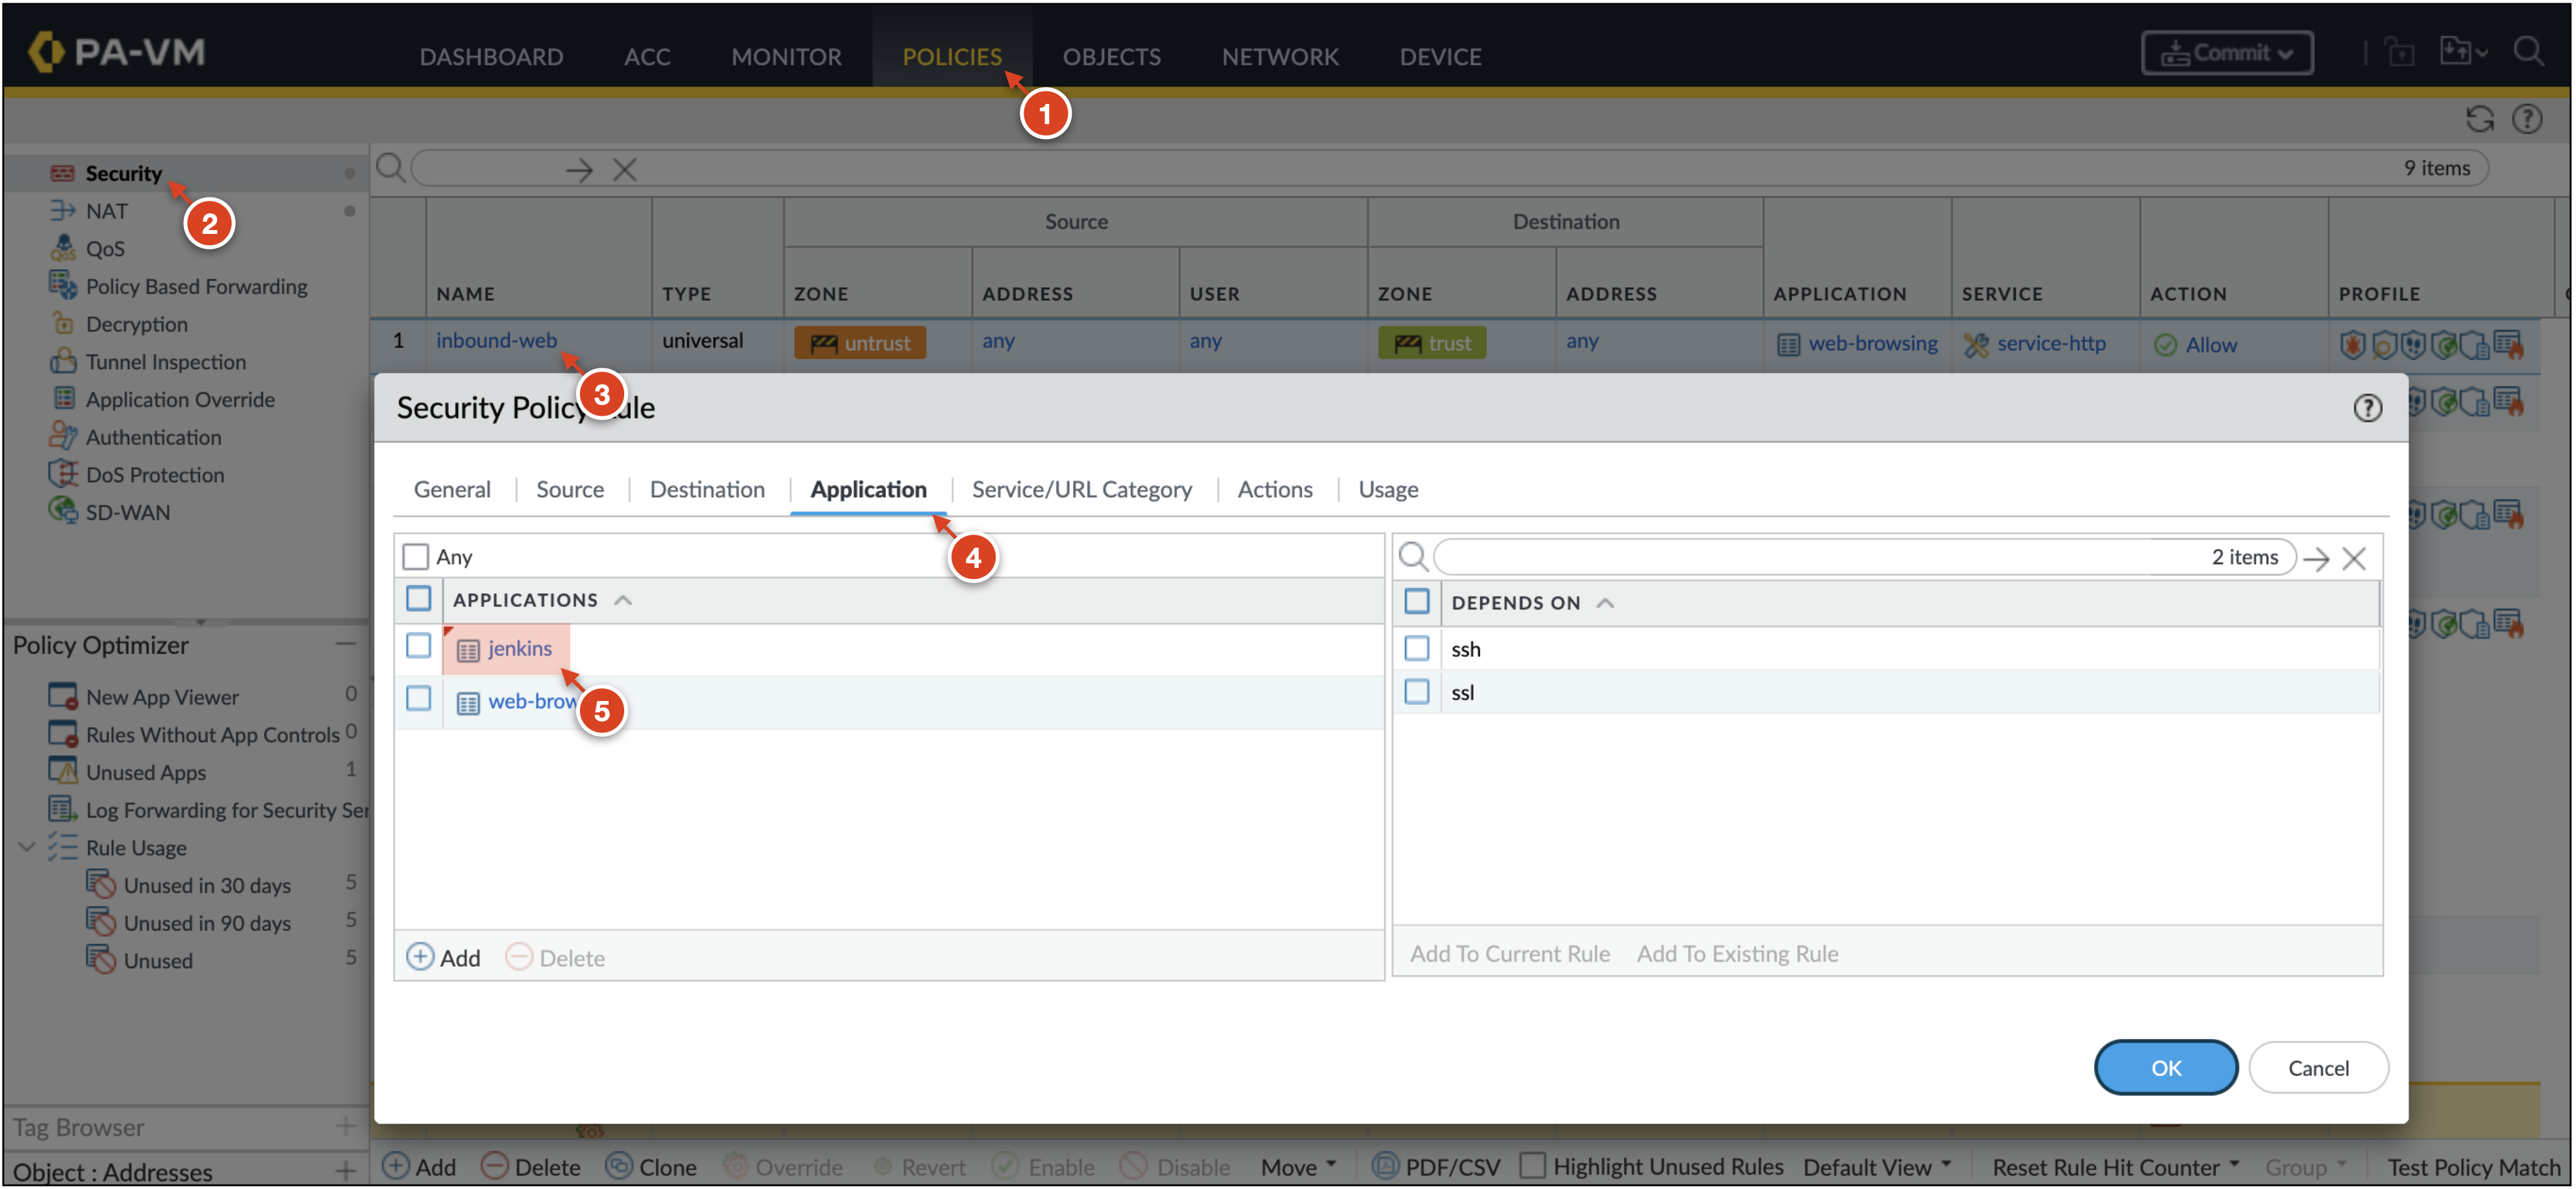Click the orange untrust zone tag

tap(860, 343)
